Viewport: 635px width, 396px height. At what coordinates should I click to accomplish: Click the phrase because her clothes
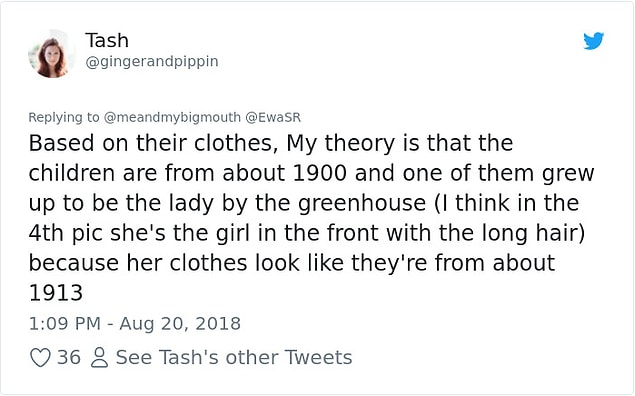138,264
